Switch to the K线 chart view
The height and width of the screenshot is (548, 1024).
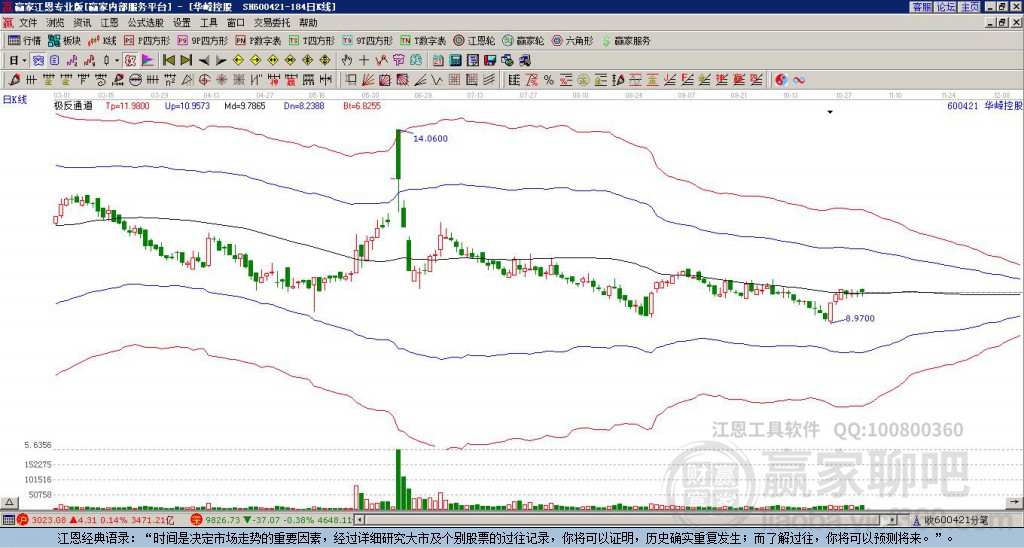(103, 40)
